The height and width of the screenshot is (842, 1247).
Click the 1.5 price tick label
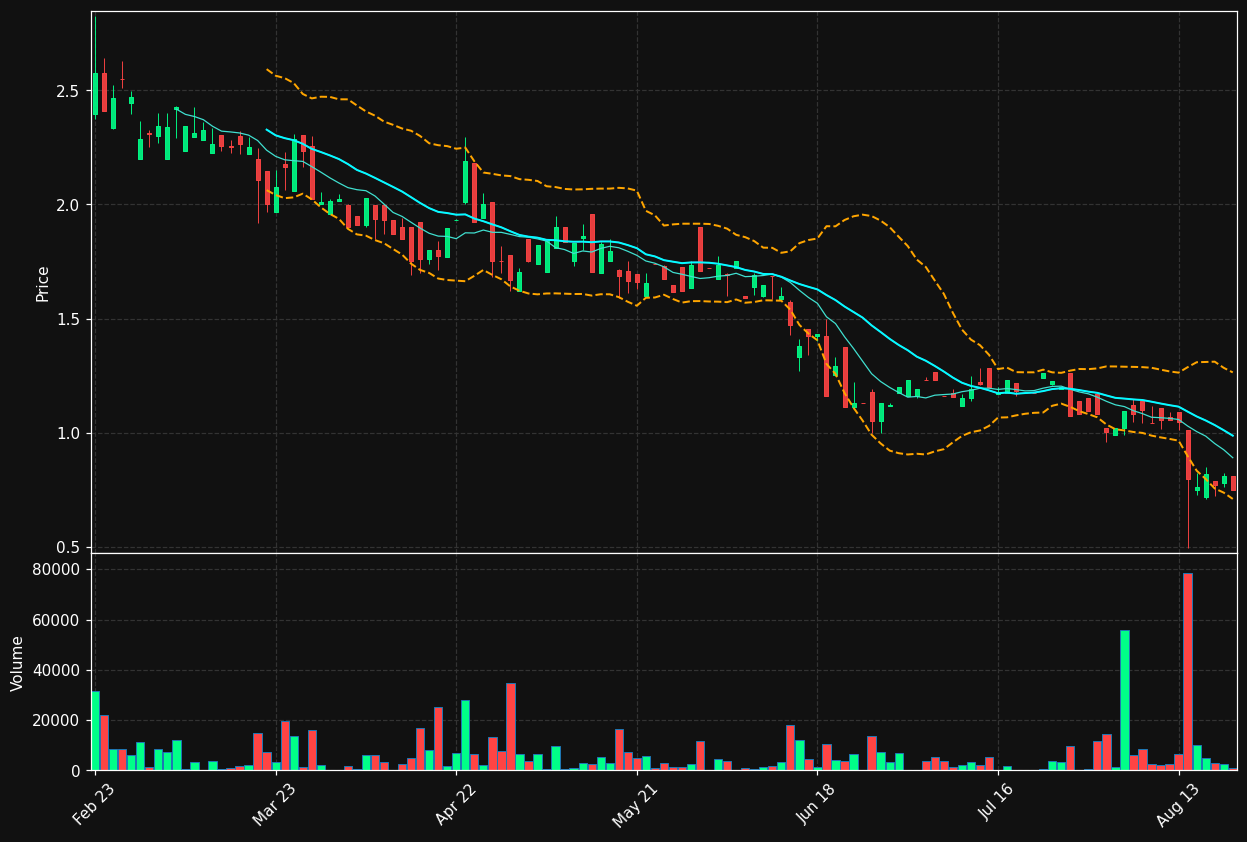click(70, 319)
